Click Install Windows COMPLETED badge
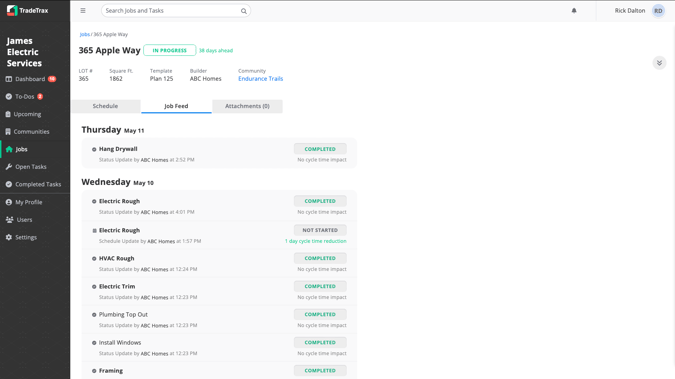This screenshot has height=379, width=675. [320, 342]
